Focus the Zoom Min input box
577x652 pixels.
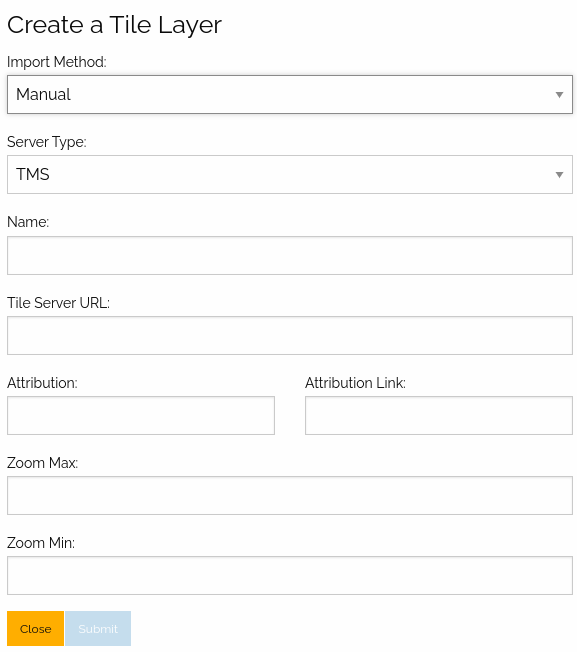(x=290, y=575)
